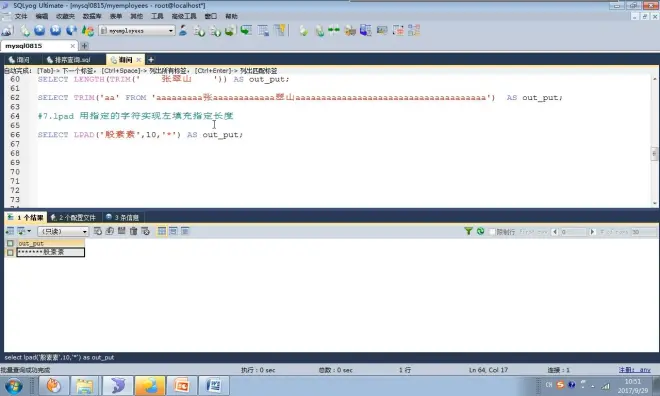Image resolution: width=660 pixels, height=396 pixels.
Task: Select the 1 个结果 result tab
Action: pyautogui.click(x=25, y=218)
